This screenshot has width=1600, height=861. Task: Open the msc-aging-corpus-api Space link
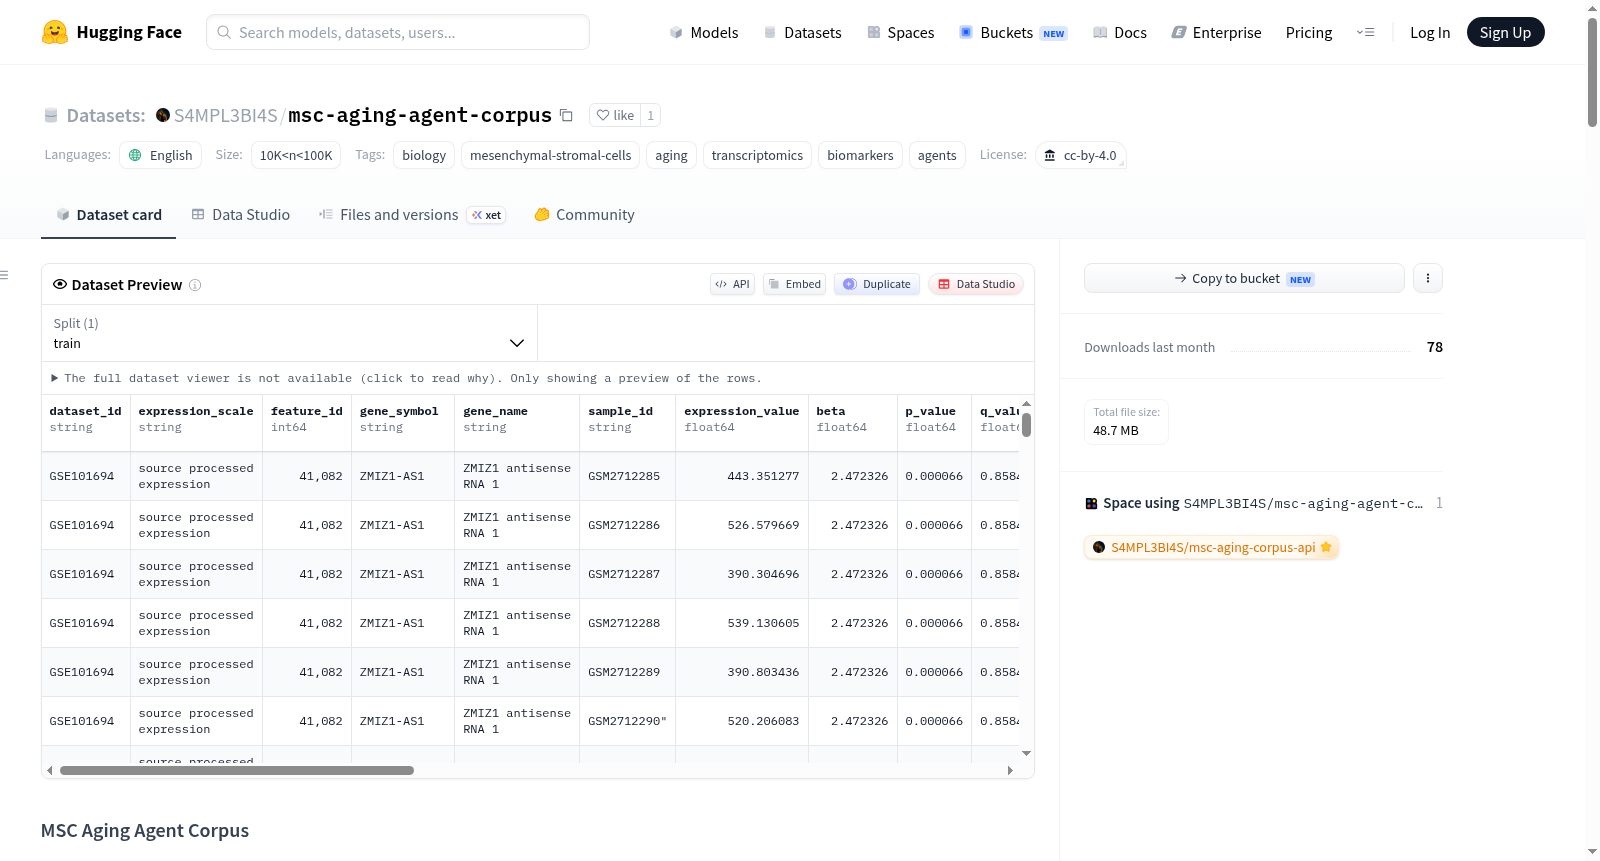point(1211,547)
